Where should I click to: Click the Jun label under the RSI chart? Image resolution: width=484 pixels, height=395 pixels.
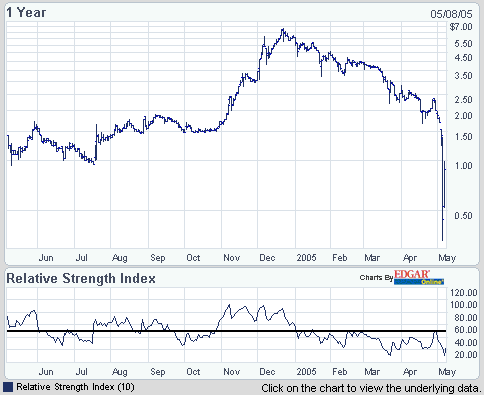pyautogui.click(x=46, y=372)
